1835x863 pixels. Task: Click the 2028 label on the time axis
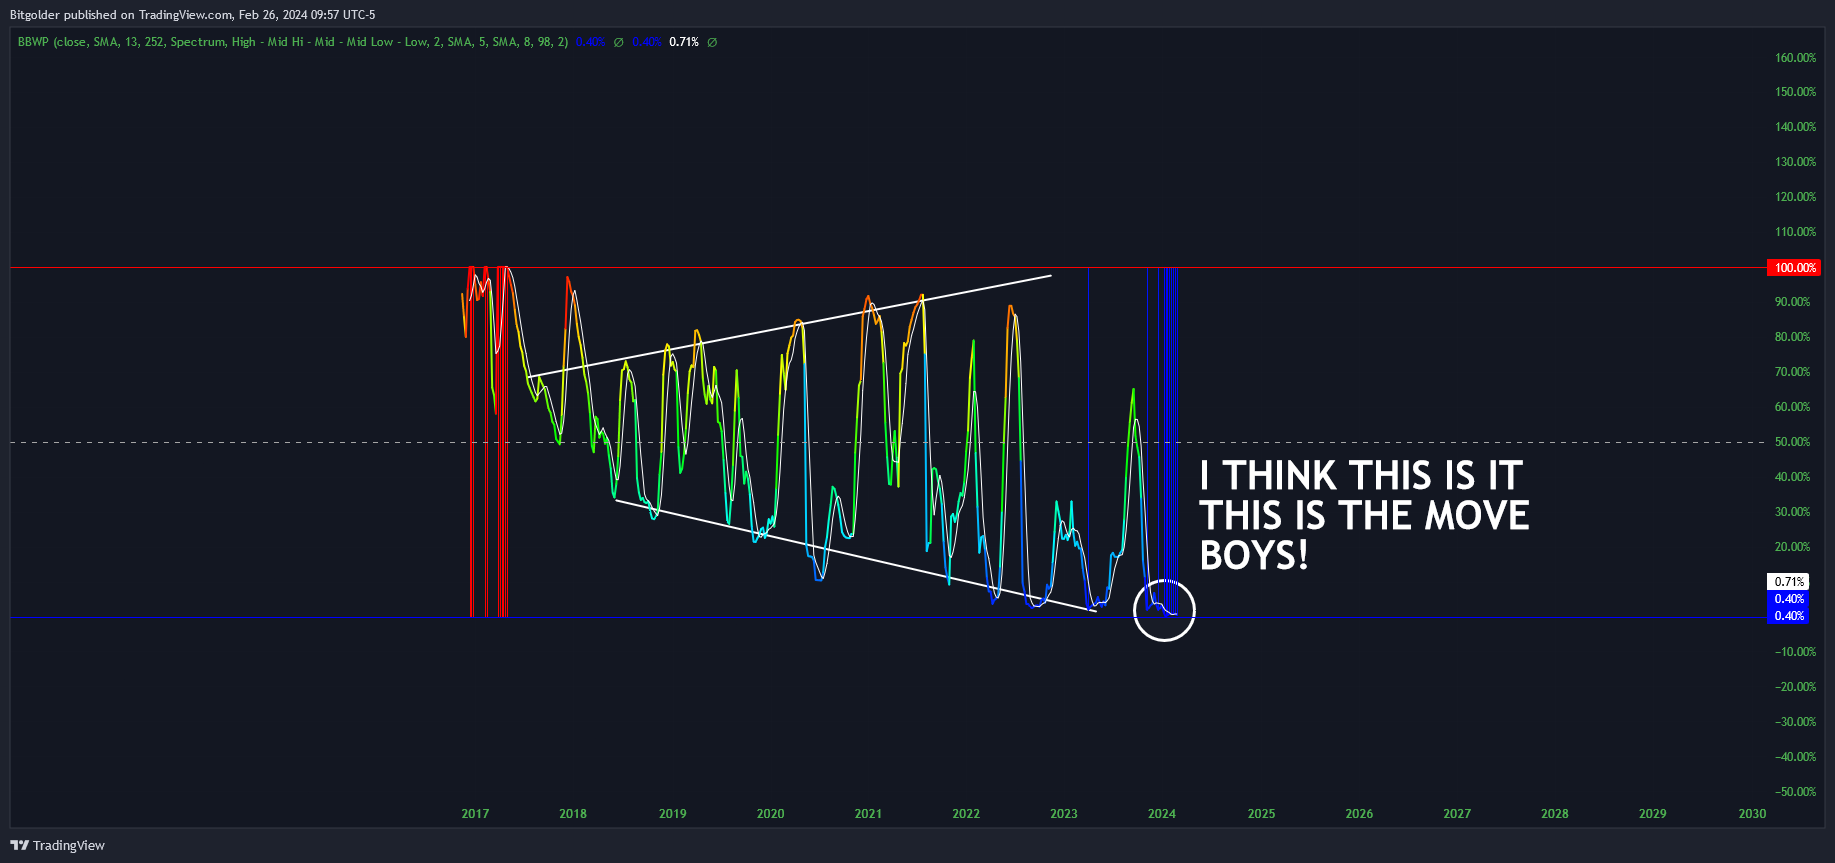[x=1555, y=814]
